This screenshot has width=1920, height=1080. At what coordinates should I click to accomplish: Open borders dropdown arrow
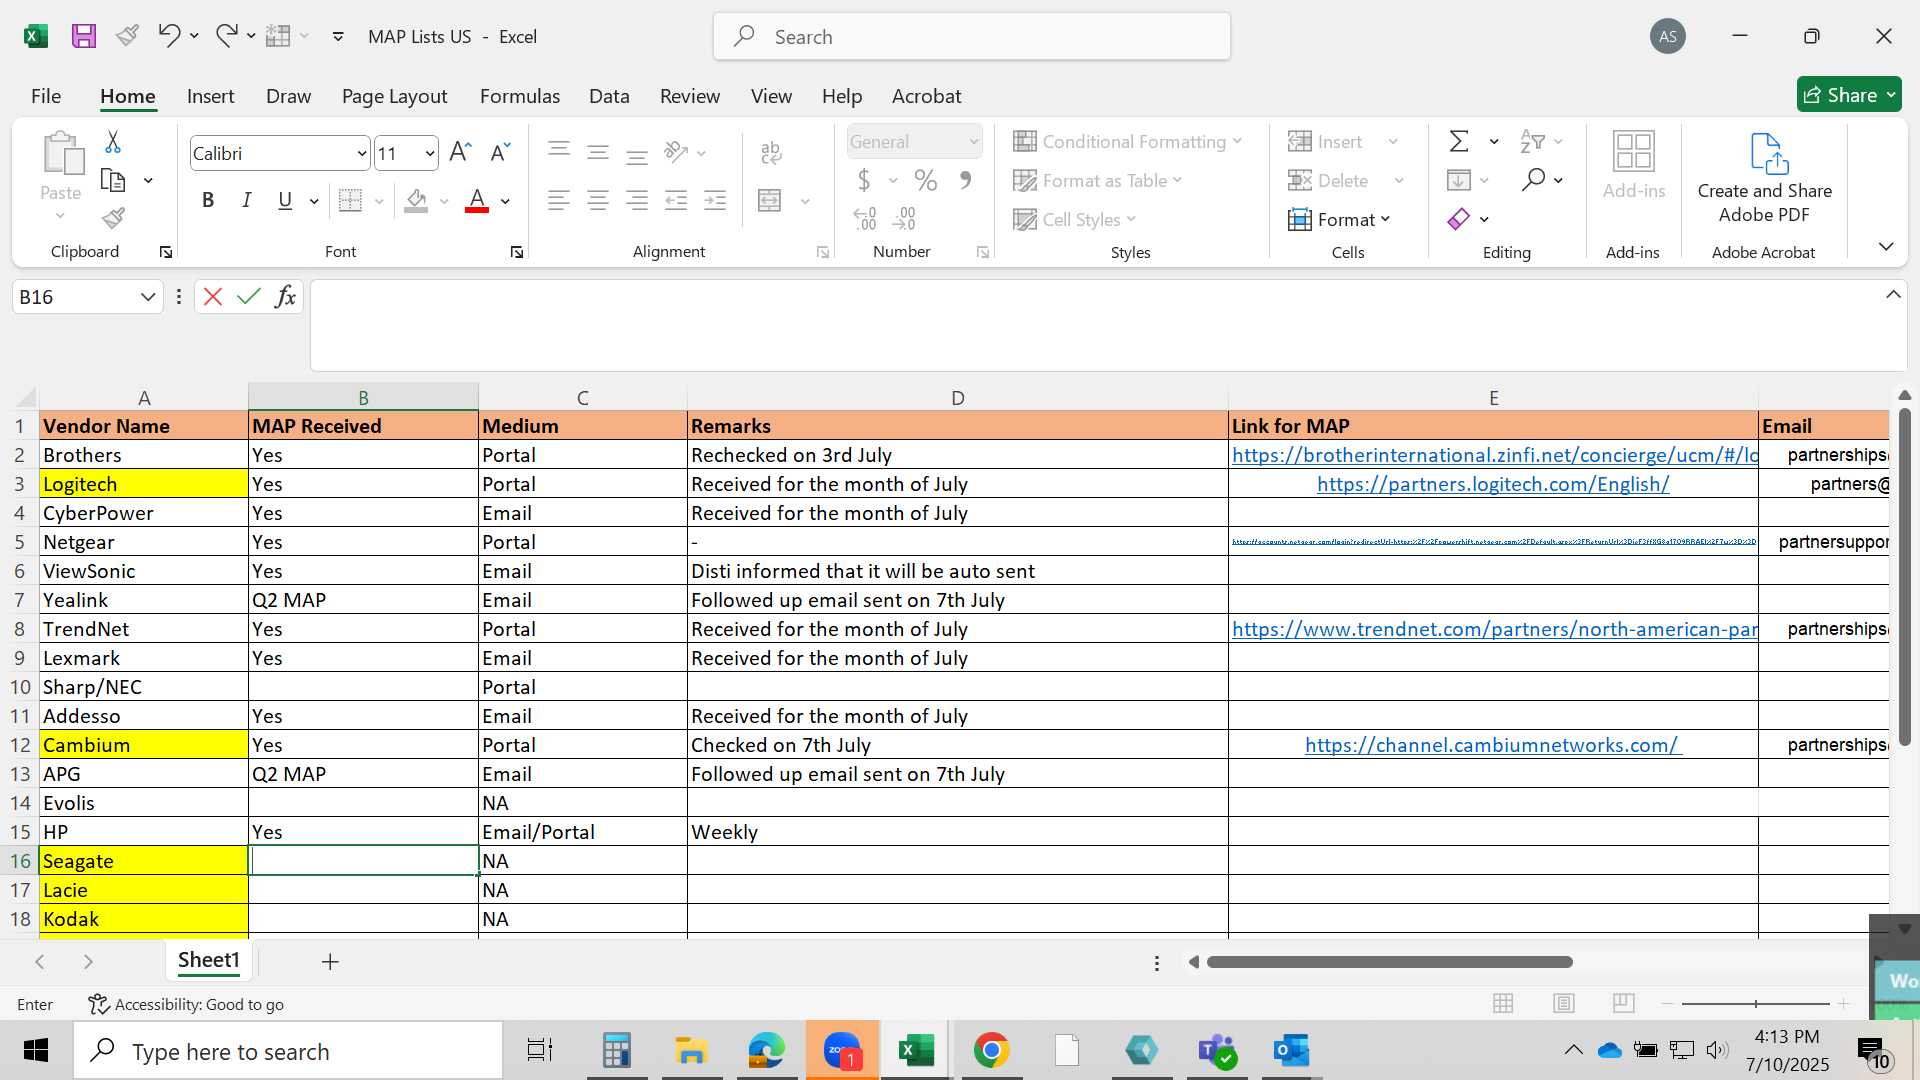[x=379, y=201]
